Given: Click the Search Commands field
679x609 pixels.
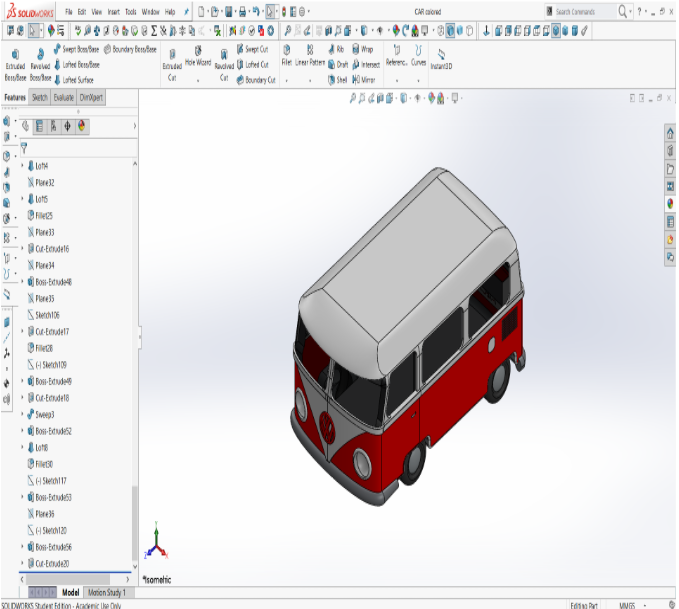Looking at the screenshot, I should [x=580, y=12].
